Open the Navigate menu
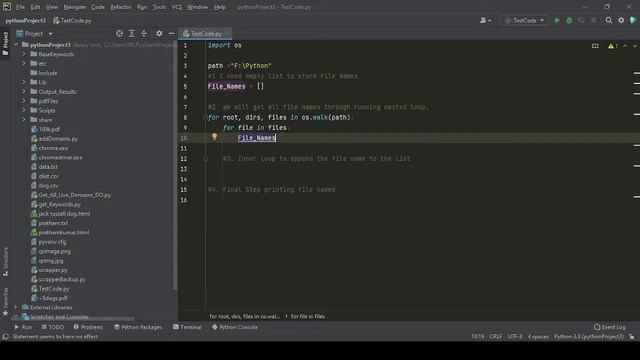640x360 pixels. click(75, 7)
